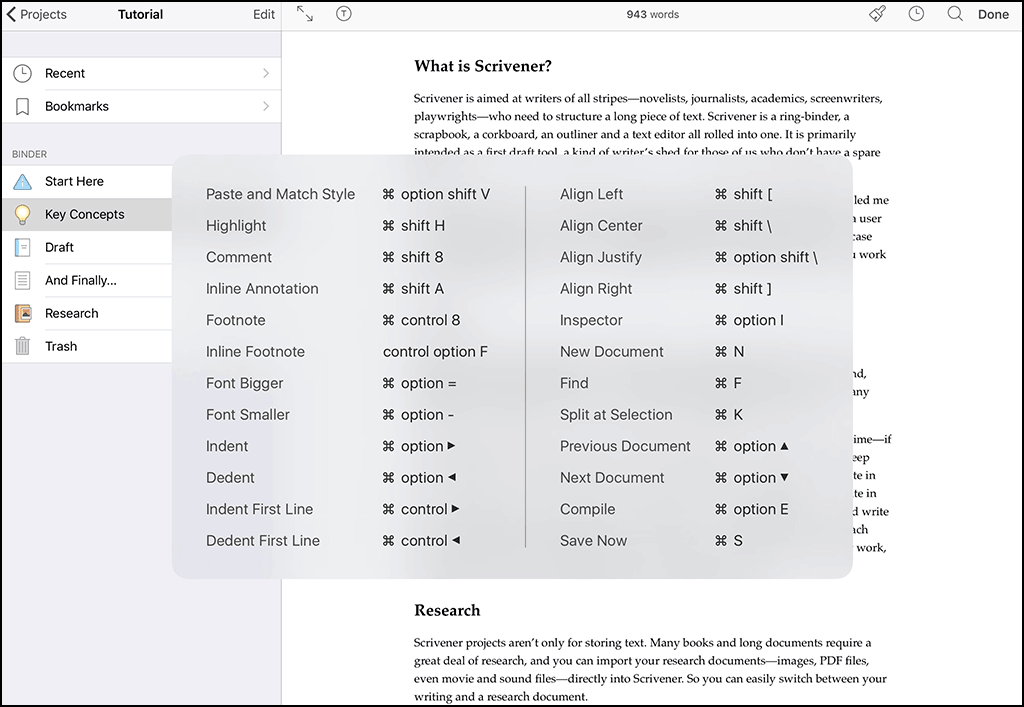This screenshot has width=1024, height=707.
Task: Click Draft folder icon
Action: coord(22,247)
